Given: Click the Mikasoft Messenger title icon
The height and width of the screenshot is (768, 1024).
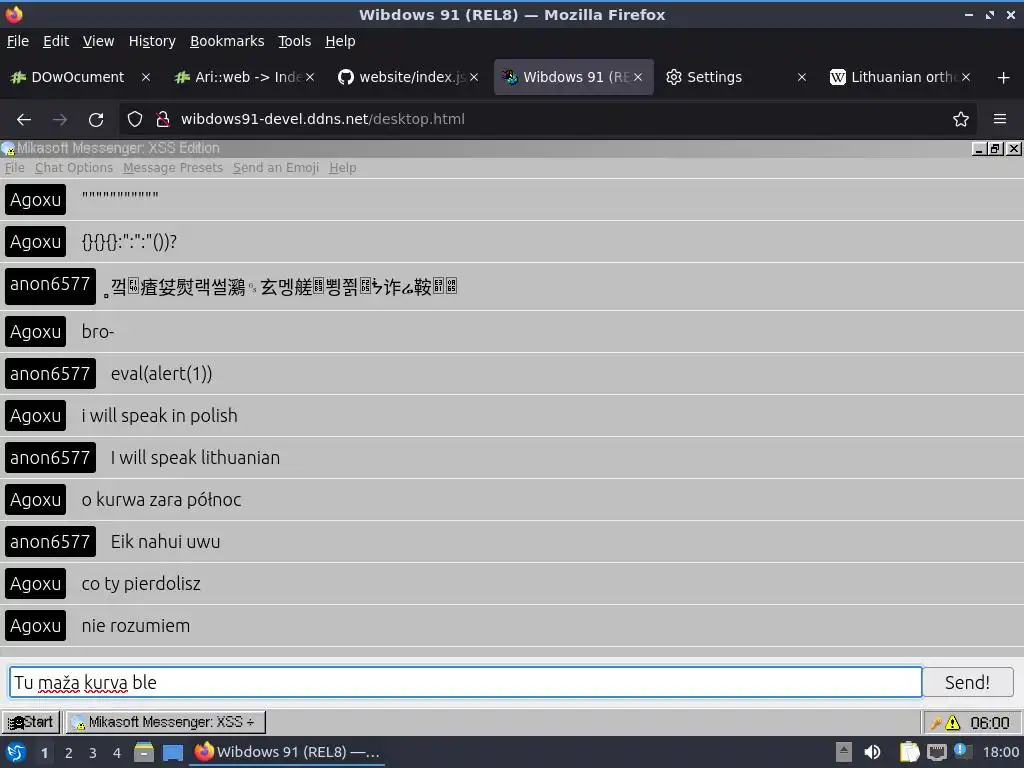Looking at the screenshot, I should coord(8,149).
